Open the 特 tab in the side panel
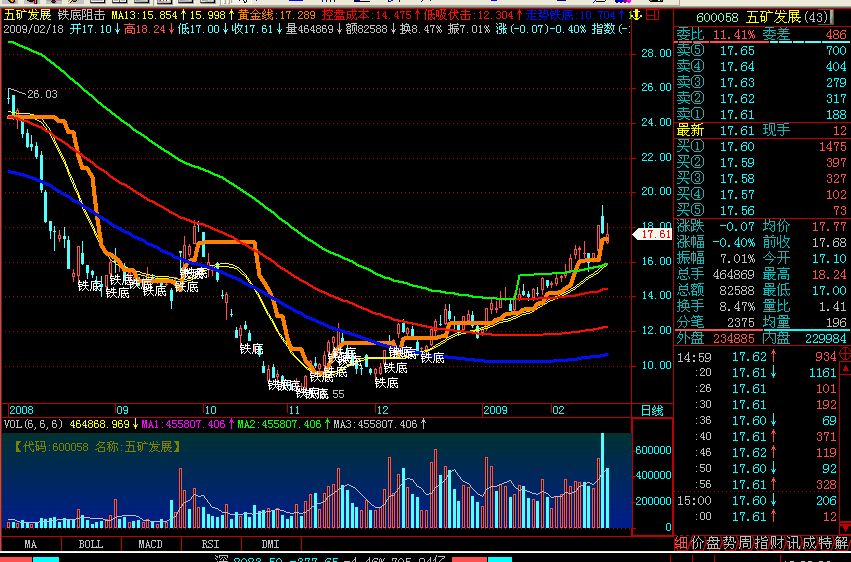Image resolution: width=851 pixels, height=562 pixels. point(825,543)
